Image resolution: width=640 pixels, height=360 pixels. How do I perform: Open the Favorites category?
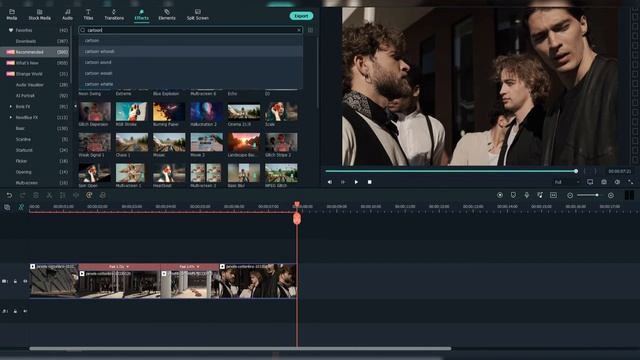click(35, 30)
